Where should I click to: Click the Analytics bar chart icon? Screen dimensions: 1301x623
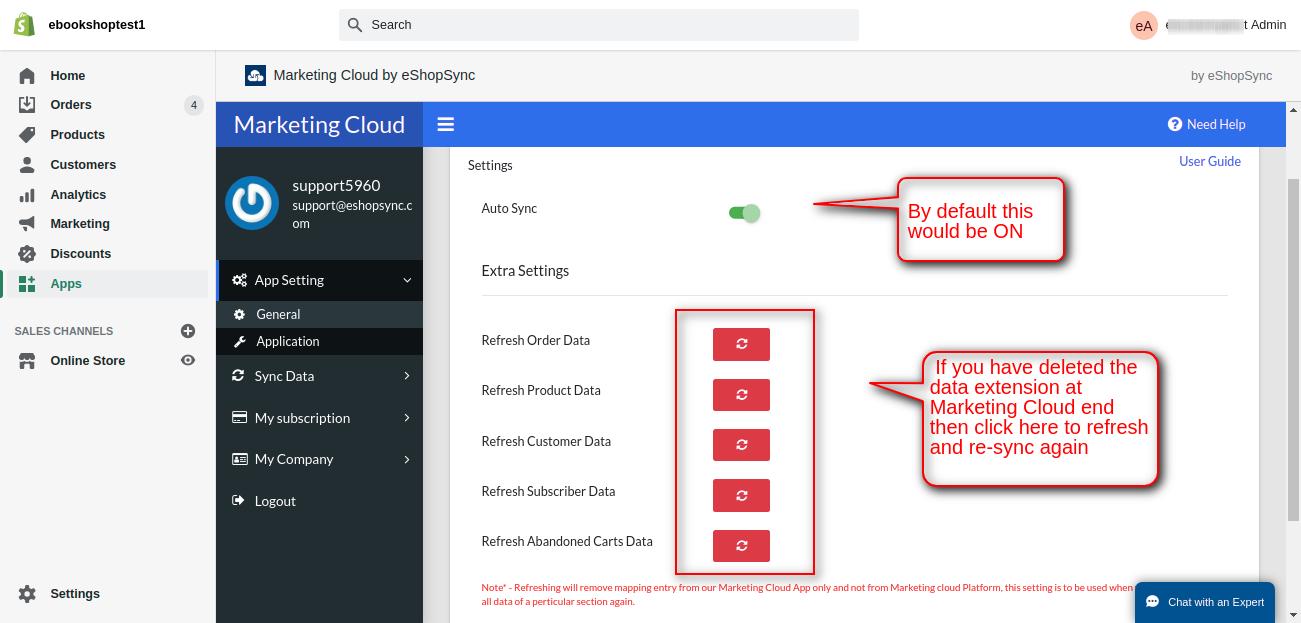27,195
